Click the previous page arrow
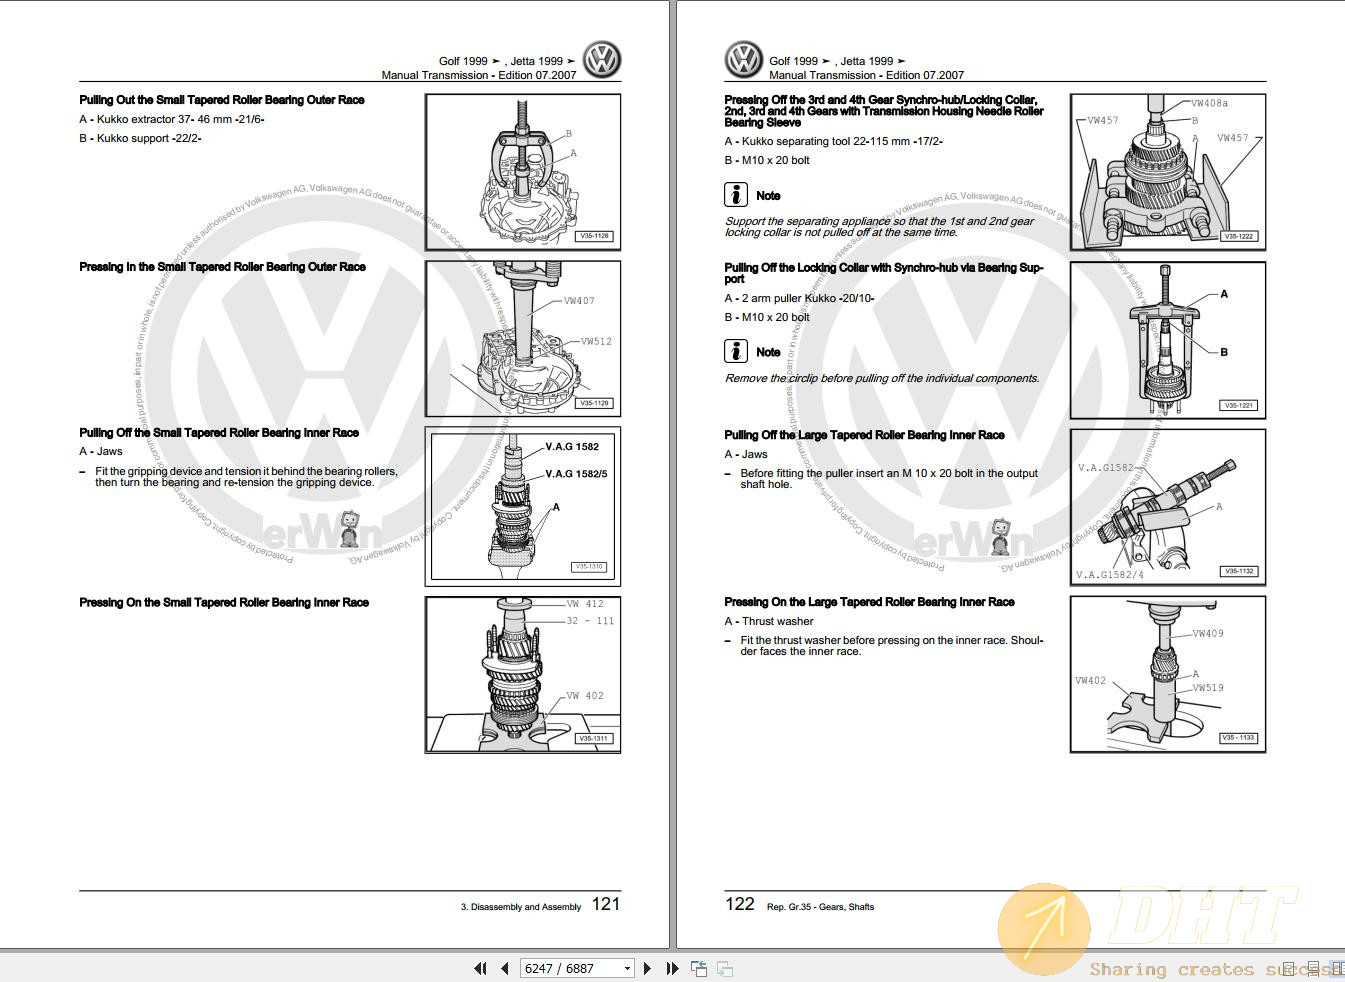1345x982 pixels. [505, 968]
